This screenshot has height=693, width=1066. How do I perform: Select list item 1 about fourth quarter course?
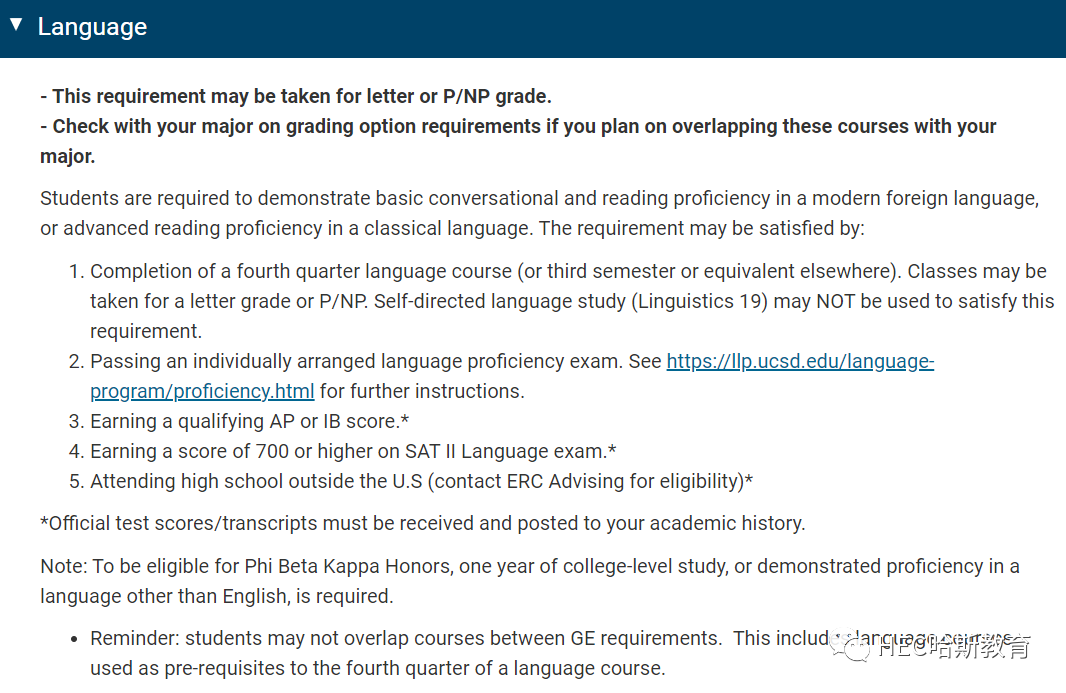point(561,301)
